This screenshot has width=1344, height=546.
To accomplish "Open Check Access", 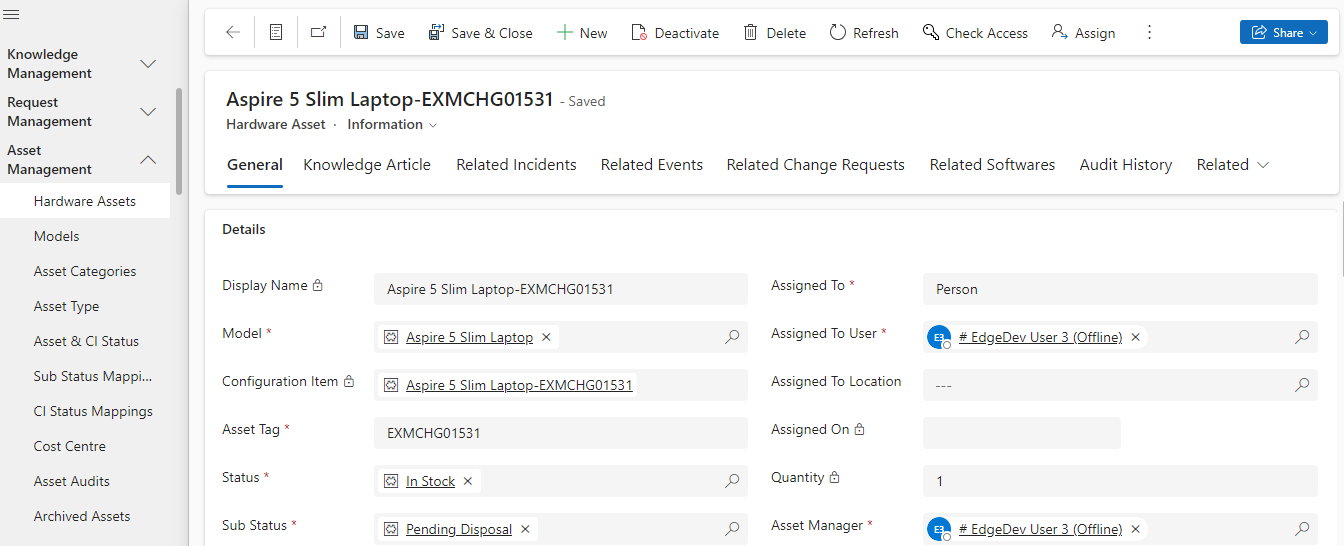I will click(x=976, y=33).
